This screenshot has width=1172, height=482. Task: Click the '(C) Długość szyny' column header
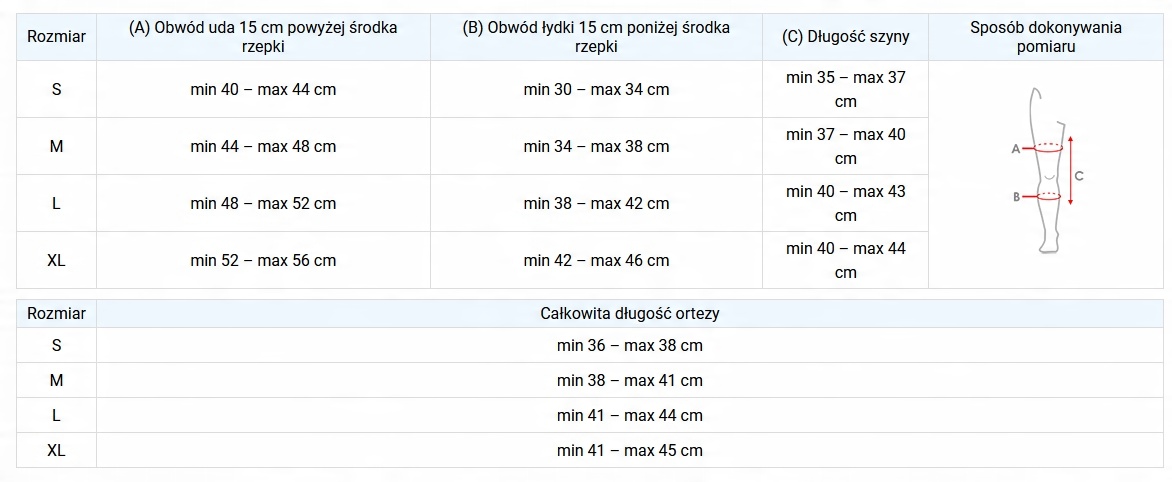point(845,37)
